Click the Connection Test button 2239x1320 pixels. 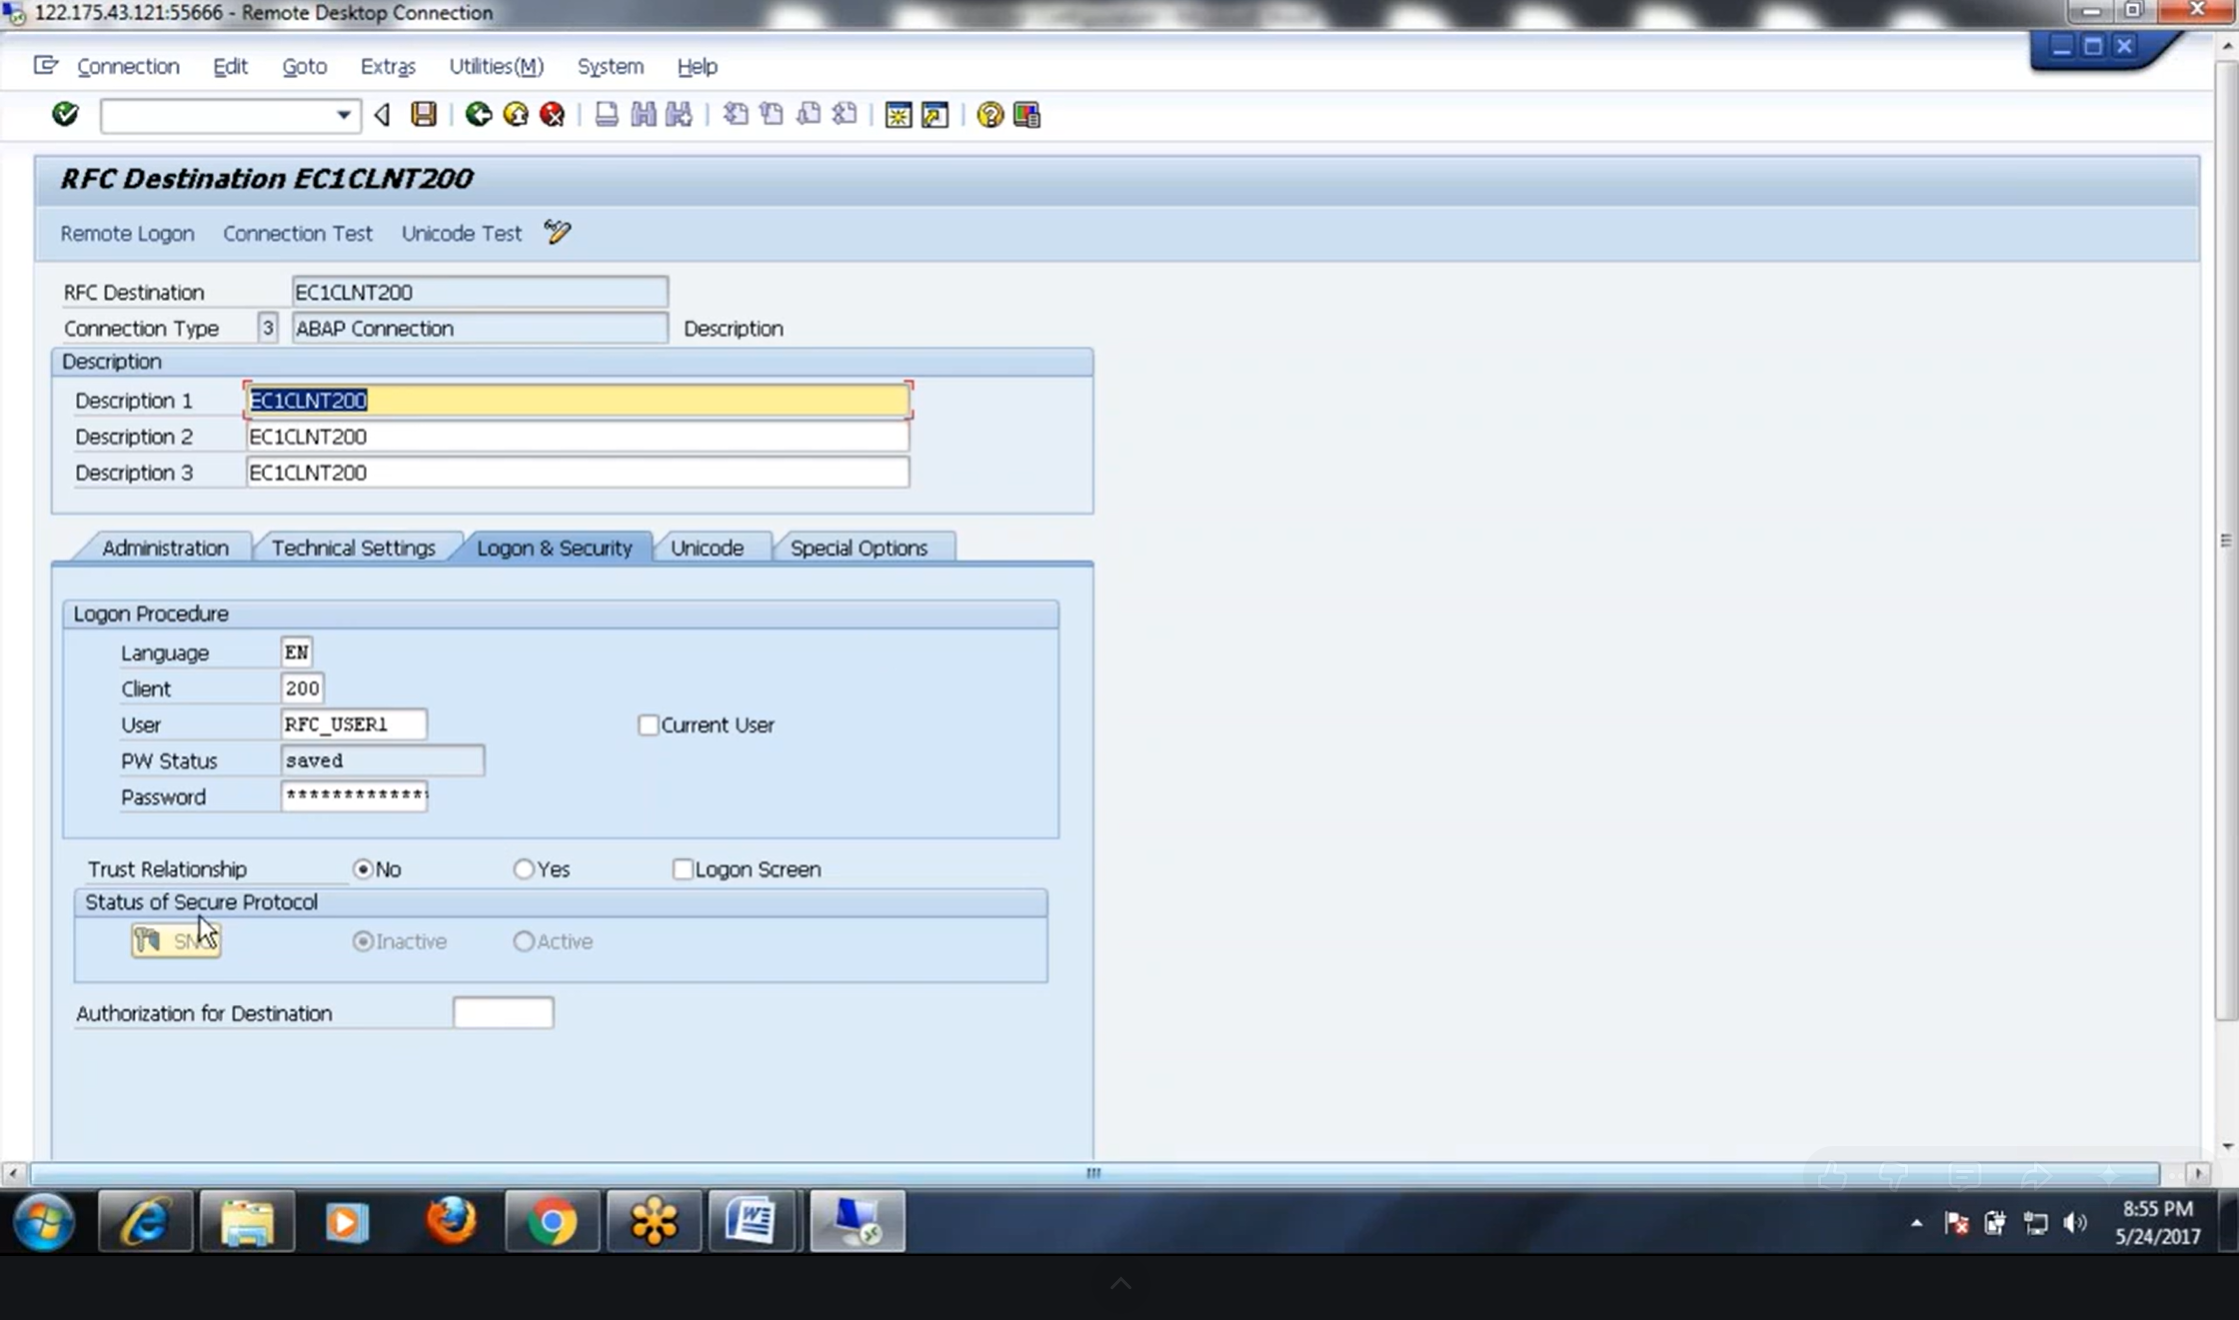click(x=297, y=233)
